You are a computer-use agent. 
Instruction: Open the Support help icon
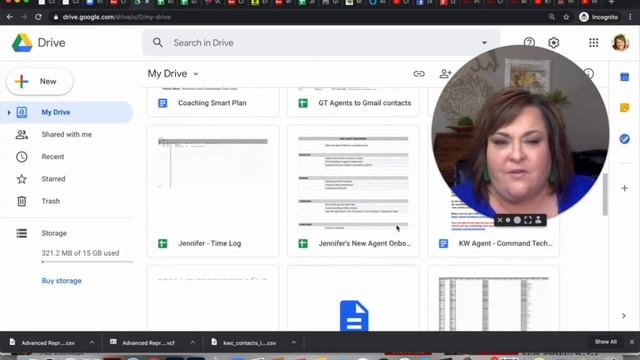[x=529, y=42]
